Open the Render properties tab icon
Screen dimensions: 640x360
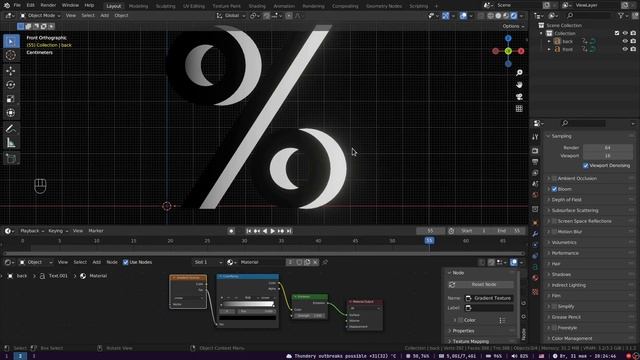coord(535,151)
